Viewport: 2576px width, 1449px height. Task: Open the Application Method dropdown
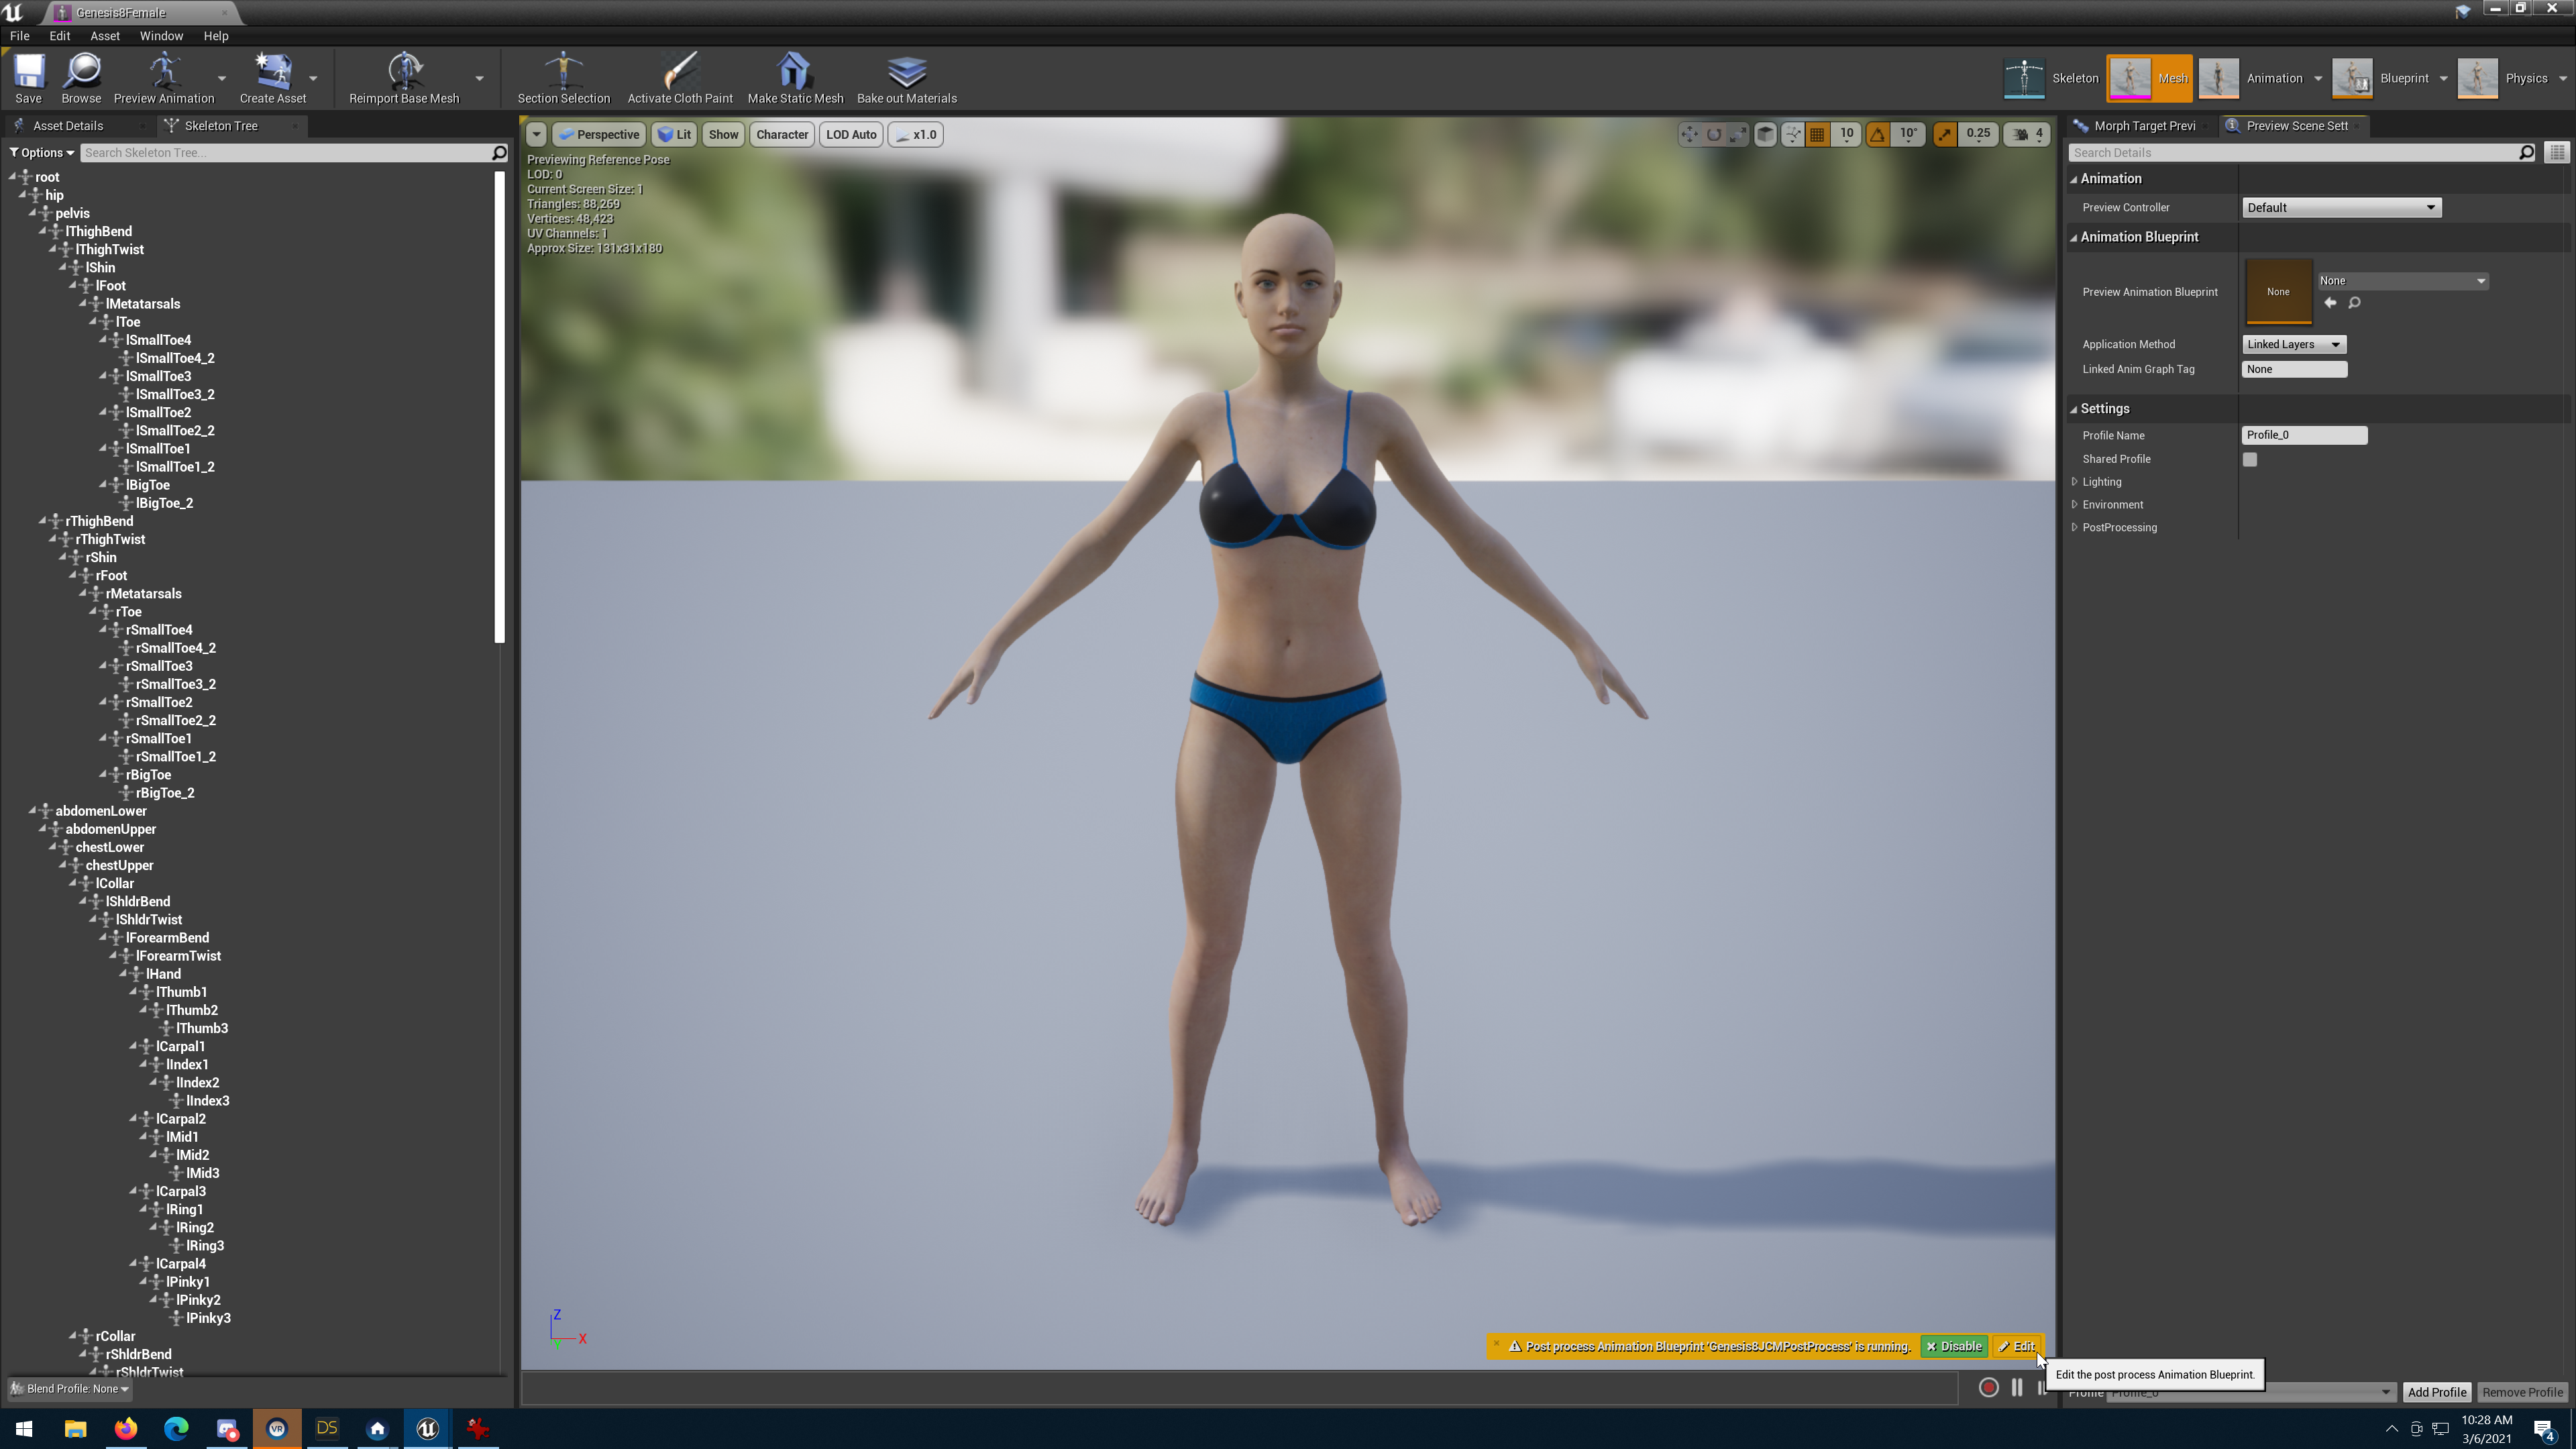2293,344
